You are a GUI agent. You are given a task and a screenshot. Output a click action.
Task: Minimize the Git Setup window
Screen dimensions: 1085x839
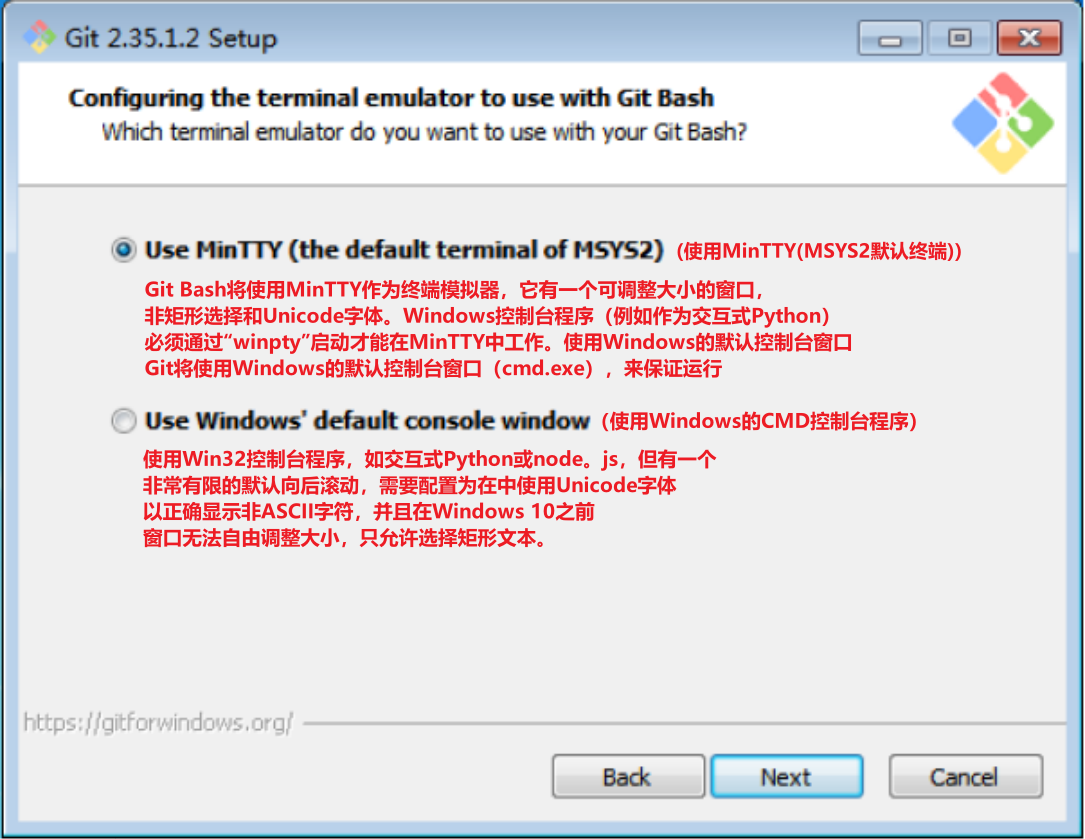click(x=890, y=37)
